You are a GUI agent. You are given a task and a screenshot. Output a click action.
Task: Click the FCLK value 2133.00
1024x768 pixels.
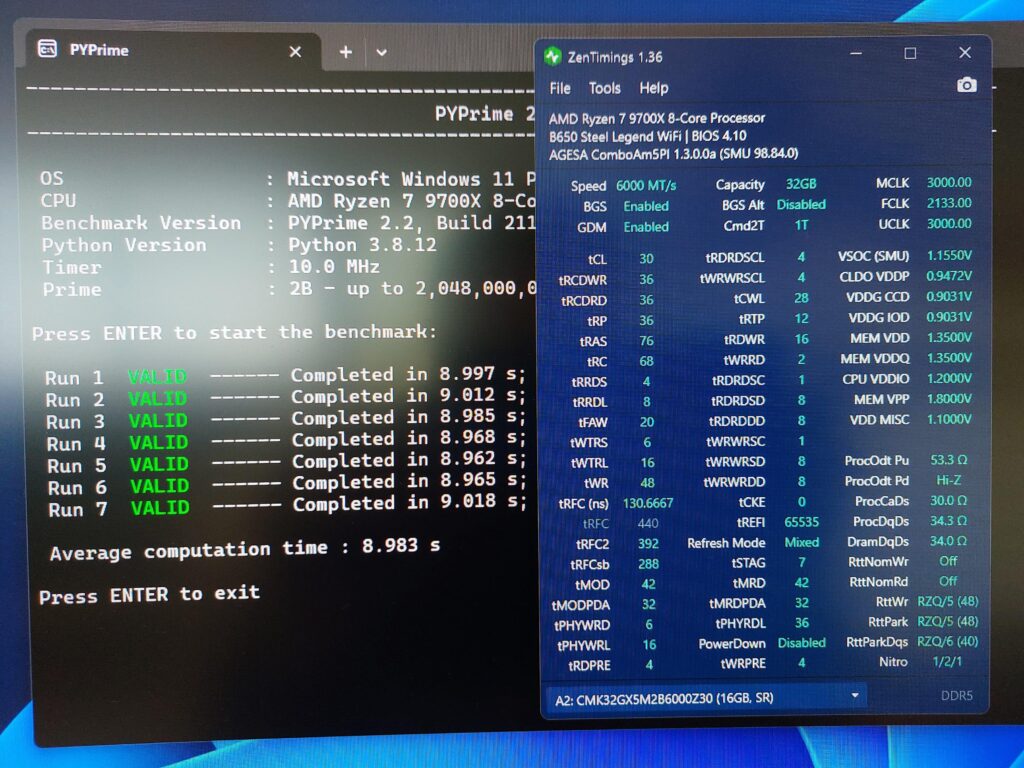point(949,203)
